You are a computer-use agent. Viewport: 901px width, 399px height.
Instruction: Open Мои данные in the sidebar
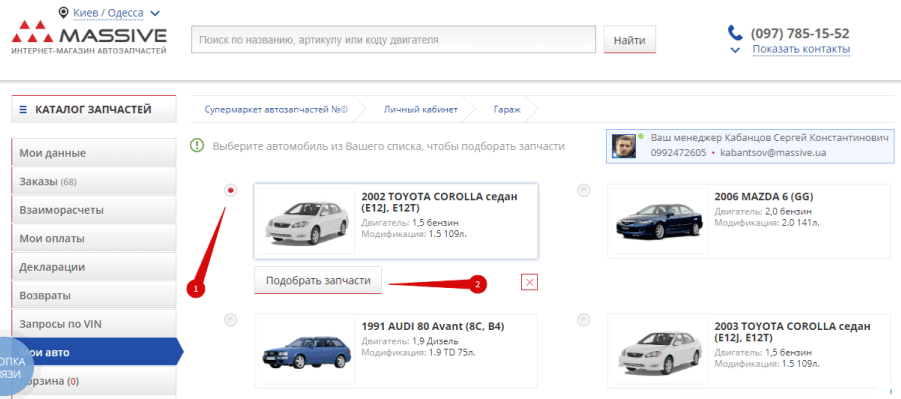click(94, 153)
